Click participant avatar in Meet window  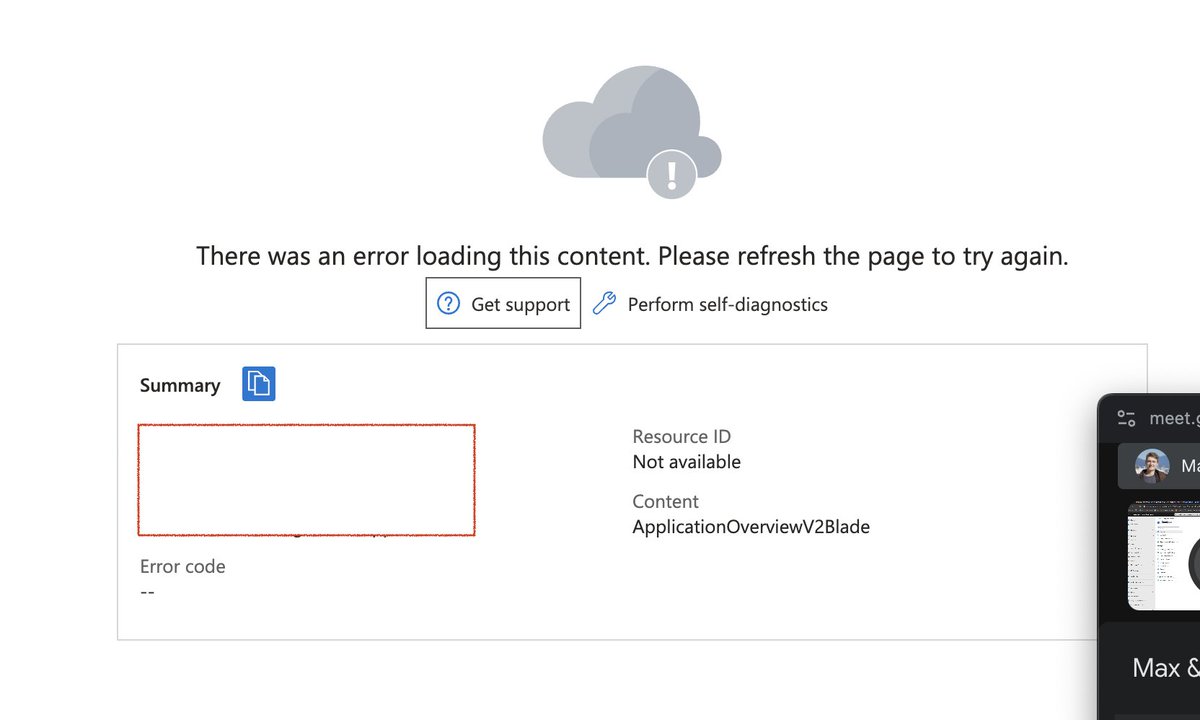tap(1152, 466)
